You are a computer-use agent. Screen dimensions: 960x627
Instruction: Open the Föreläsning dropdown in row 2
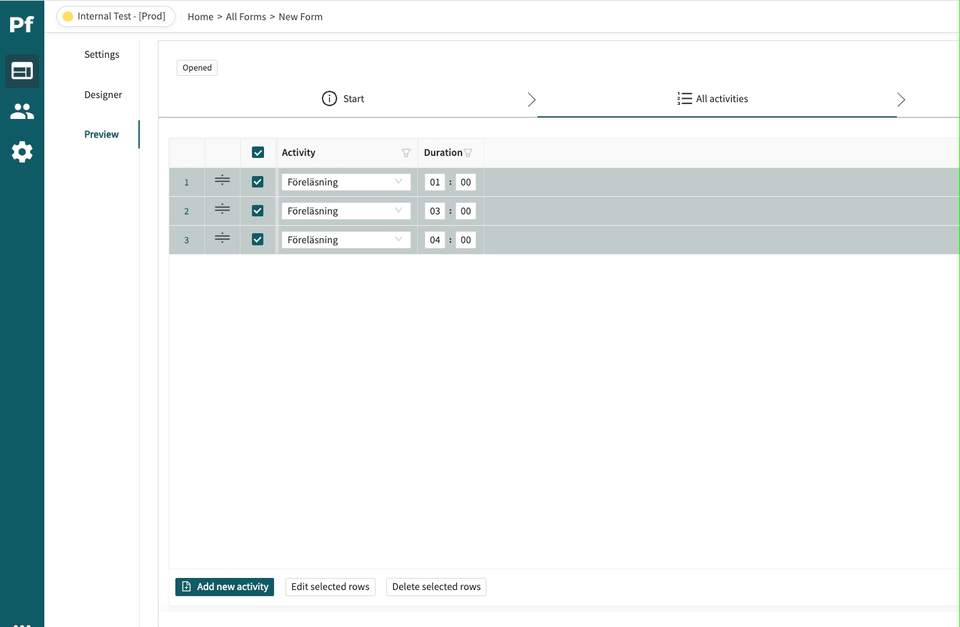(346, 211)
